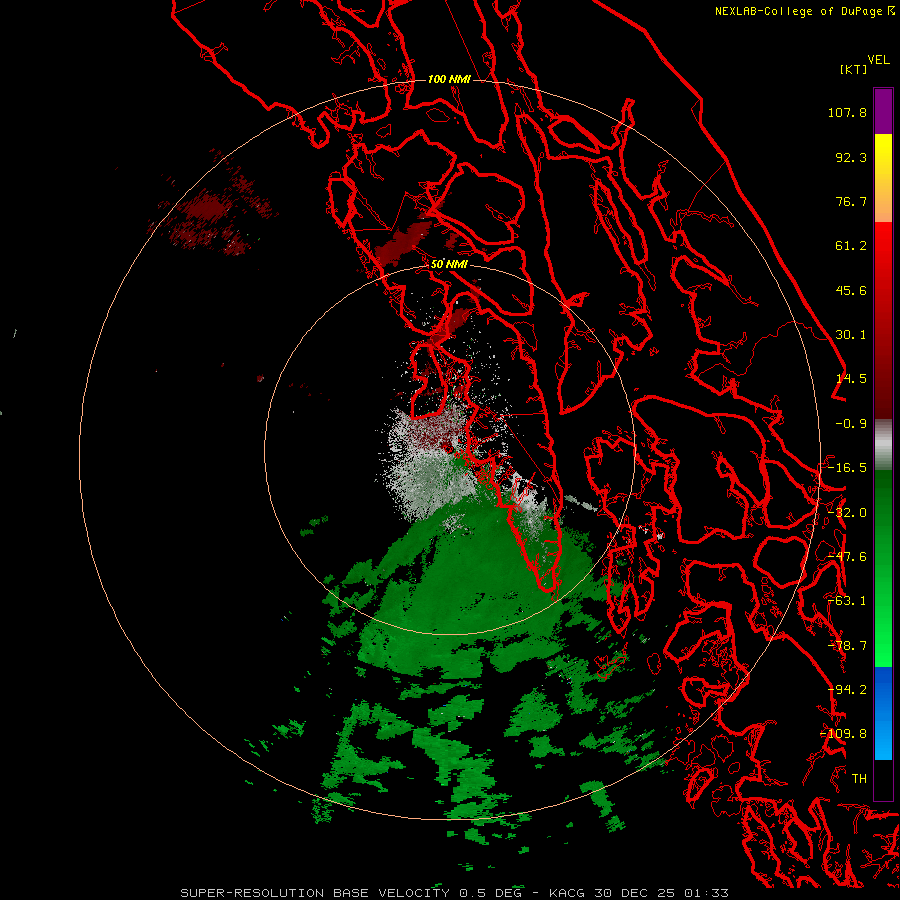Click the -0.9 velocity scale value
900x900 pixels.
click(851, 424)
